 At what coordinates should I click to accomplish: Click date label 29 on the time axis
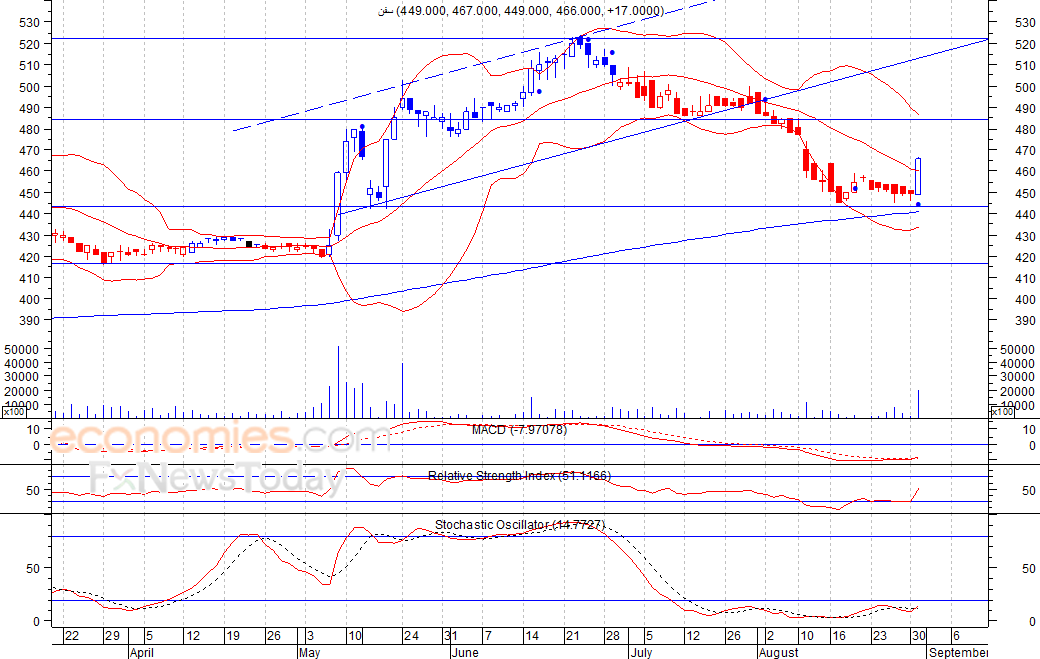pyautogui.click(x=113, y=636)
